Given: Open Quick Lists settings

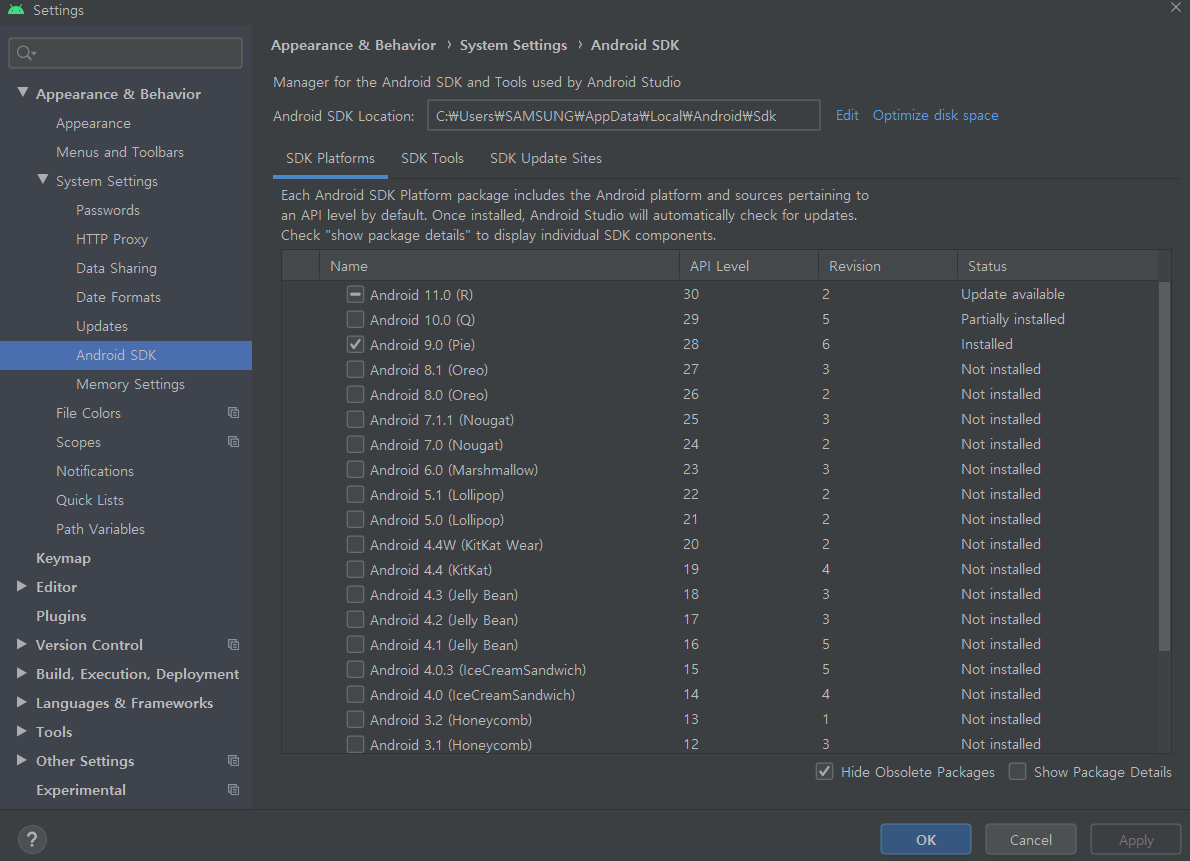Looking at the screenshot, I should 90,500.
